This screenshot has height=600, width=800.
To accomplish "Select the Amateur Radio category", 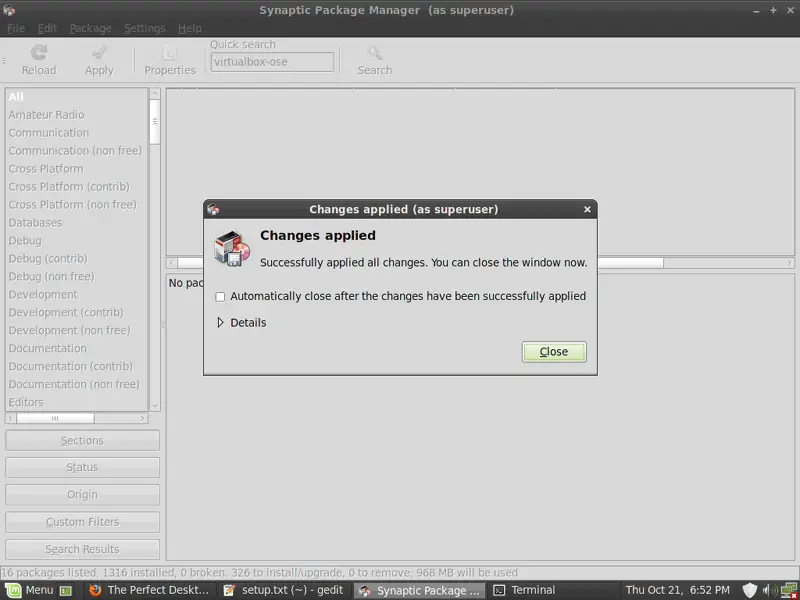I will pyautogui.click(x=77, y=115).
